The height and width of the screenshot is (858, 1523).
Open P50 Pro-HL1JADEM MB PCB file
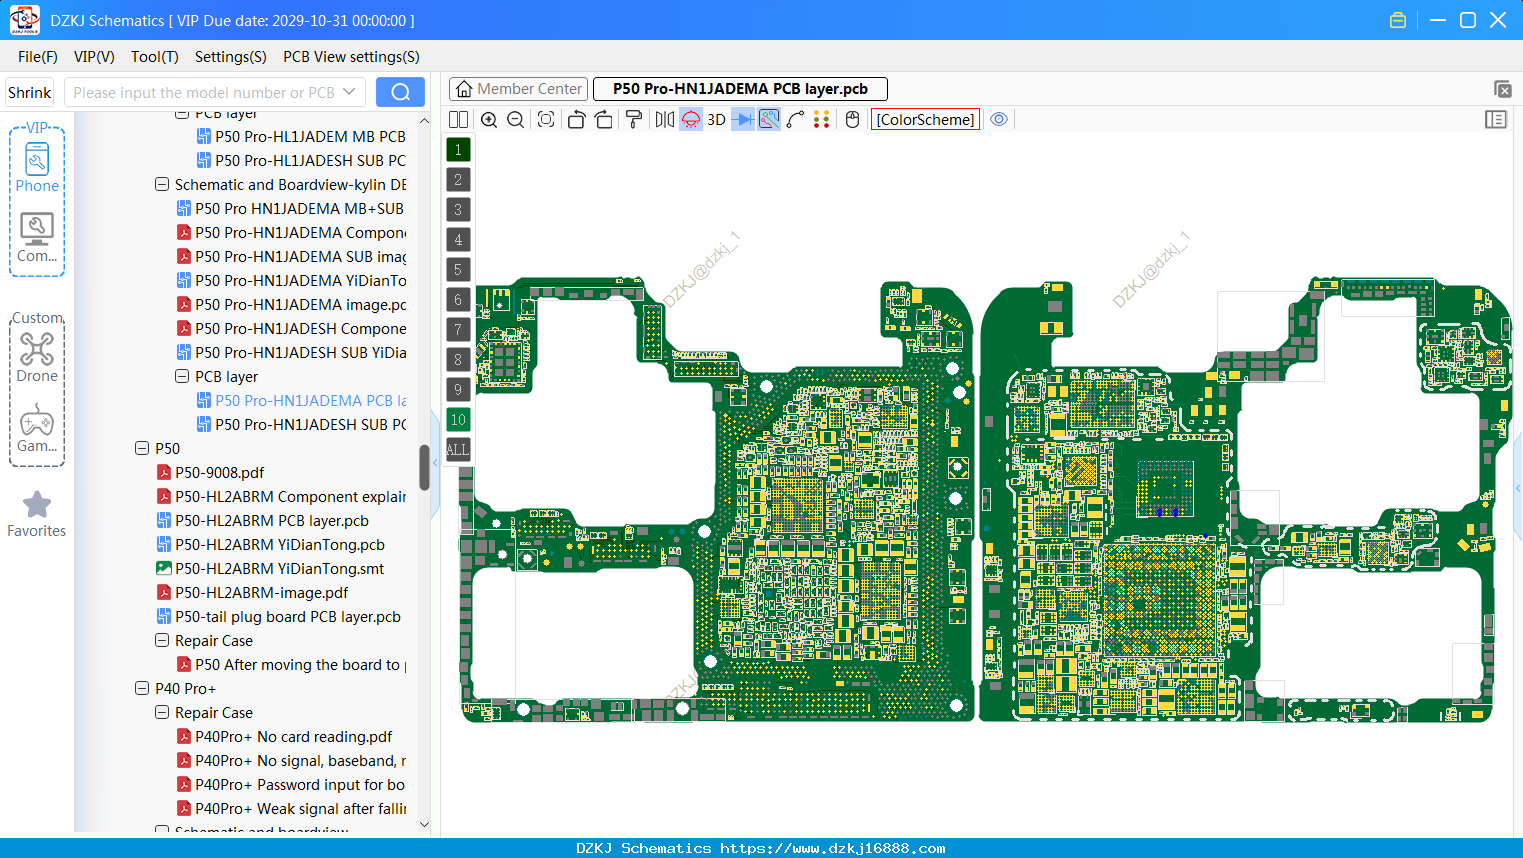point(310,136)
